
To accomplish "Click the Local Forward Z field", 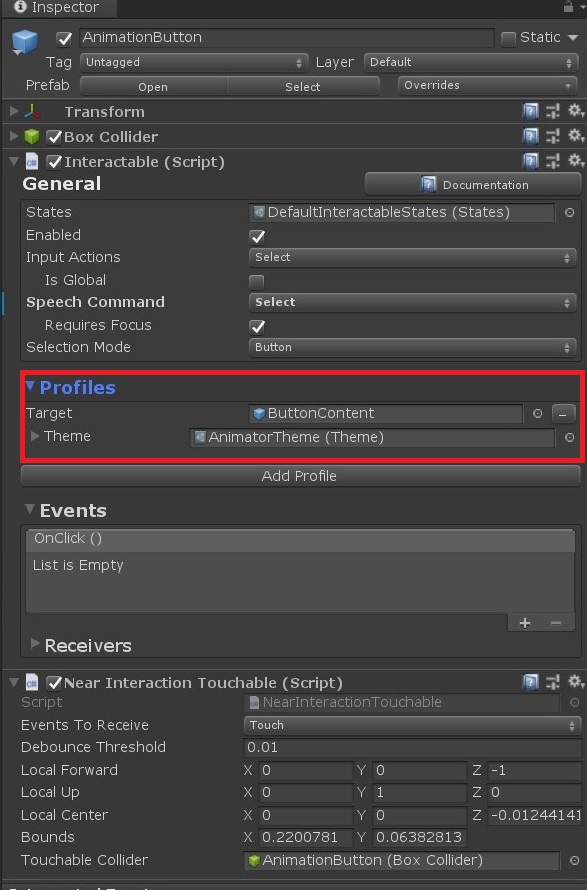I will click(535, 770).
